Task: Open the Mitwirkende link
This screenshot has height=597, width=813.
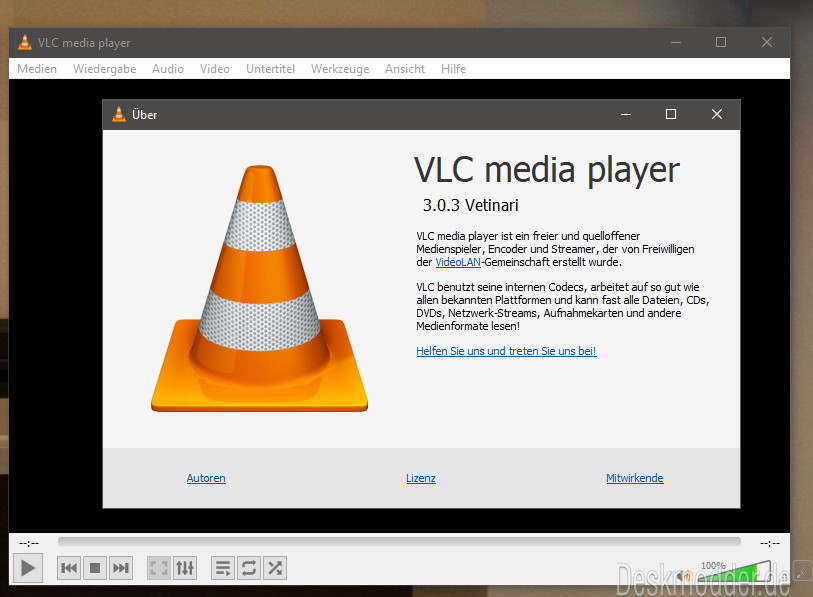Action: tap(635, 478)
